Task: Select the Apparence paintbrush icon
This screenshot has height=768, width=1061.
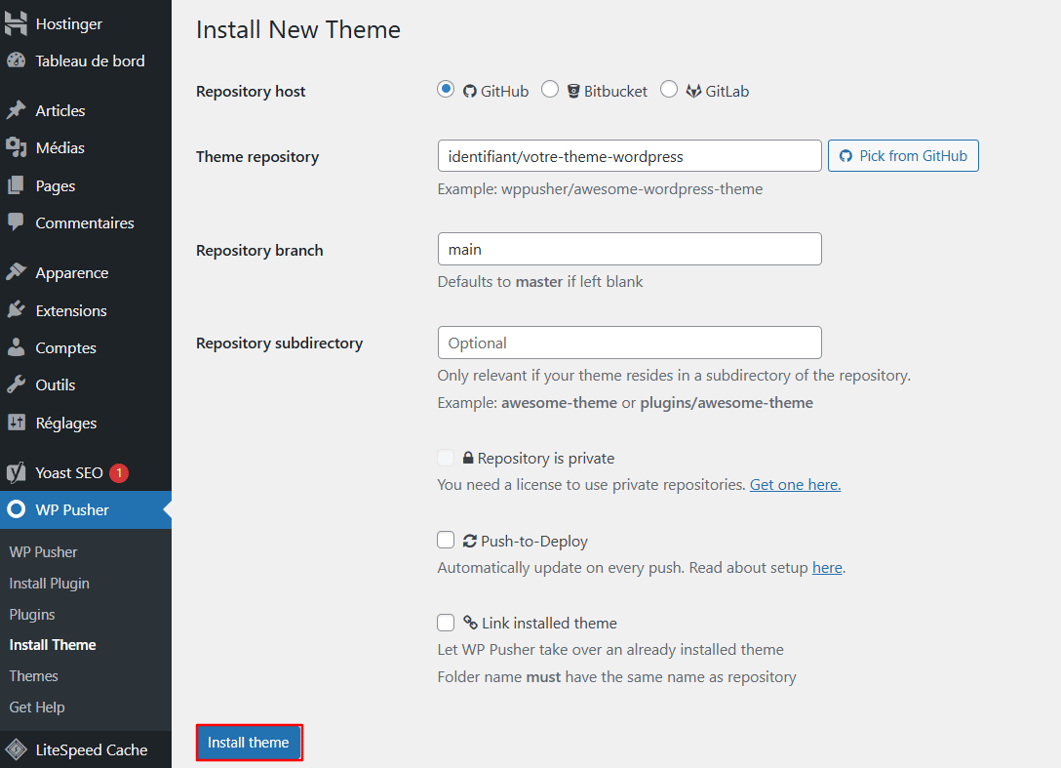Action: (14, 272)
